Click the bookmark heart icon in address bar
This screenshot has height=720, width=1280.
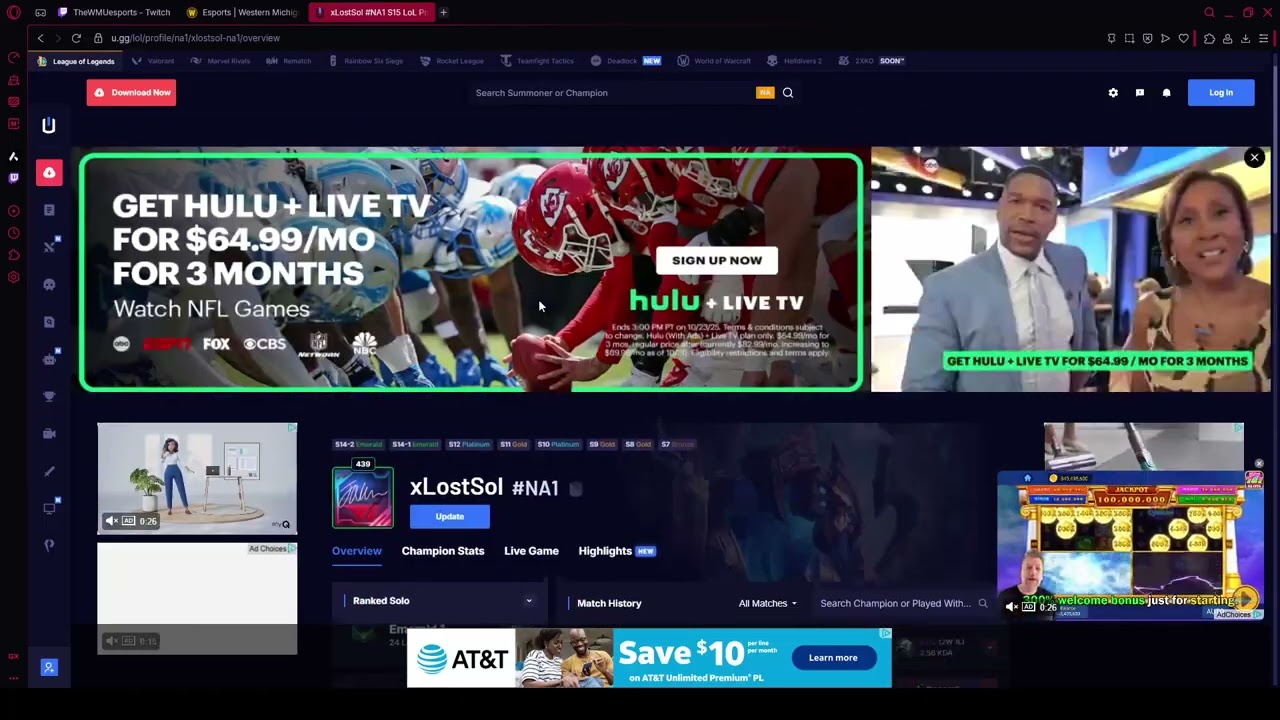[x=1184, y=38]
